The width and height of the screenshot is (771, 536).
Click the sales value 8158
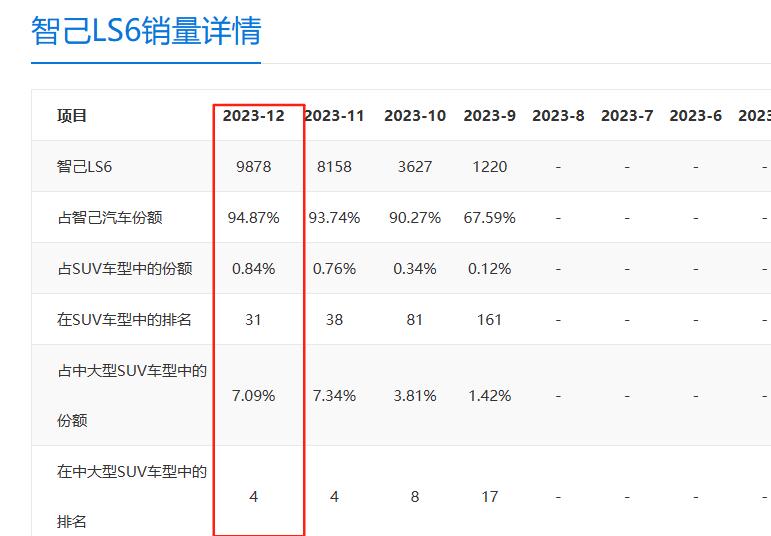click(x=334, y=167)
